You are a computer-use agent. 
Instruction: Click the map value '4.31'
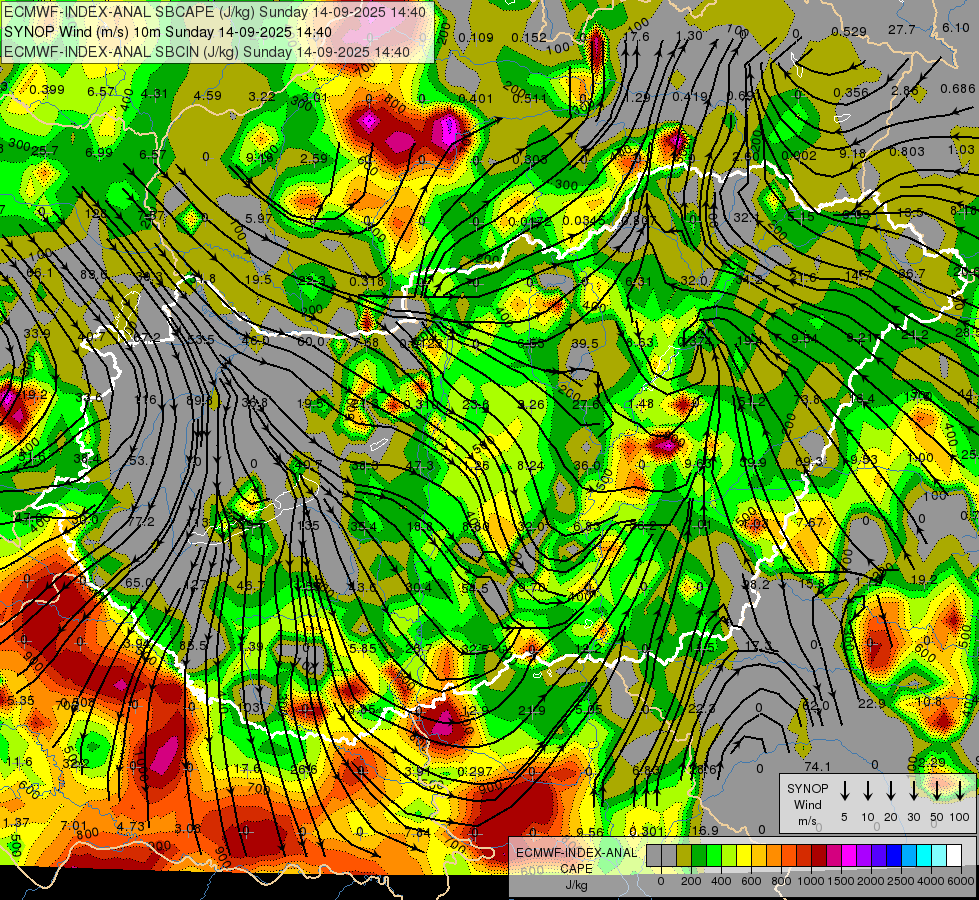click(154, 94)
